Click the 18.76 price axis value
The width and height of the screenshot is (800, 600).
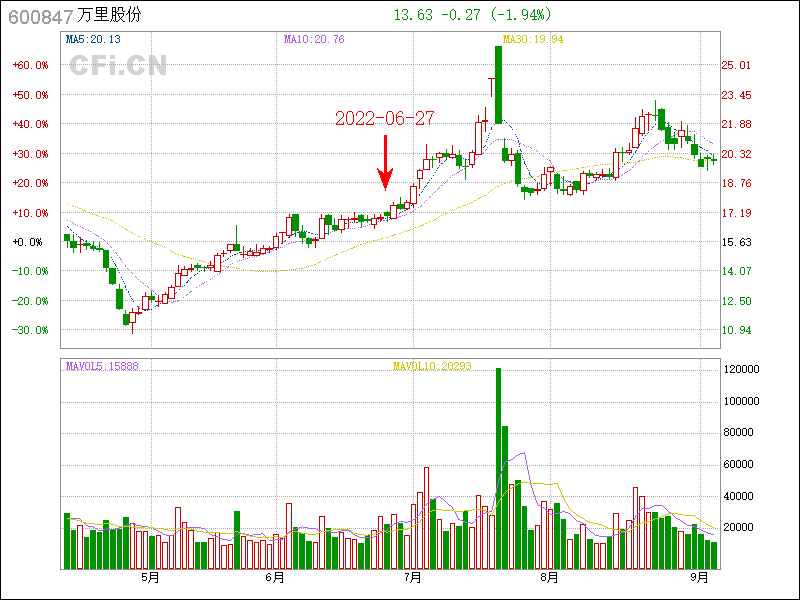click(x=736, y=183)
